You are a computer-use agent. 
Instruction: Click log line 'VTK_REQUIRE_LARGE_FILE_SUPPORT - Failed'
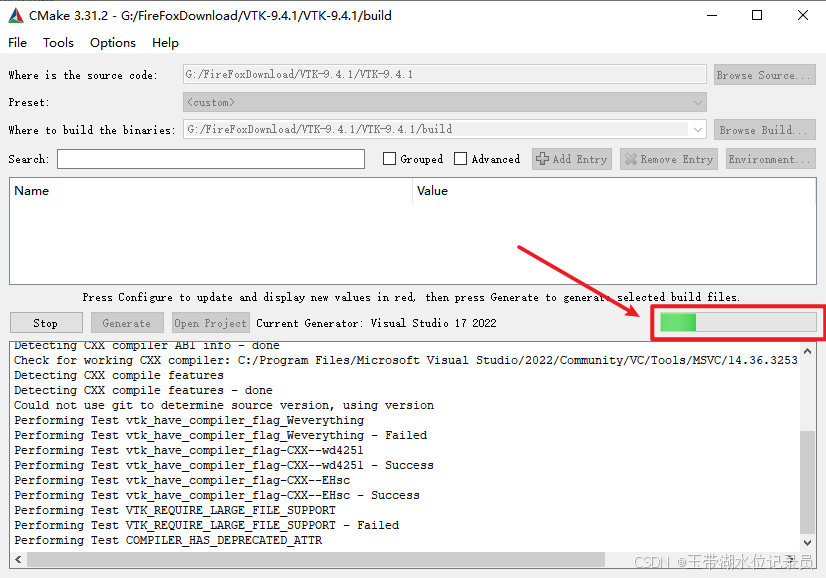206,525
